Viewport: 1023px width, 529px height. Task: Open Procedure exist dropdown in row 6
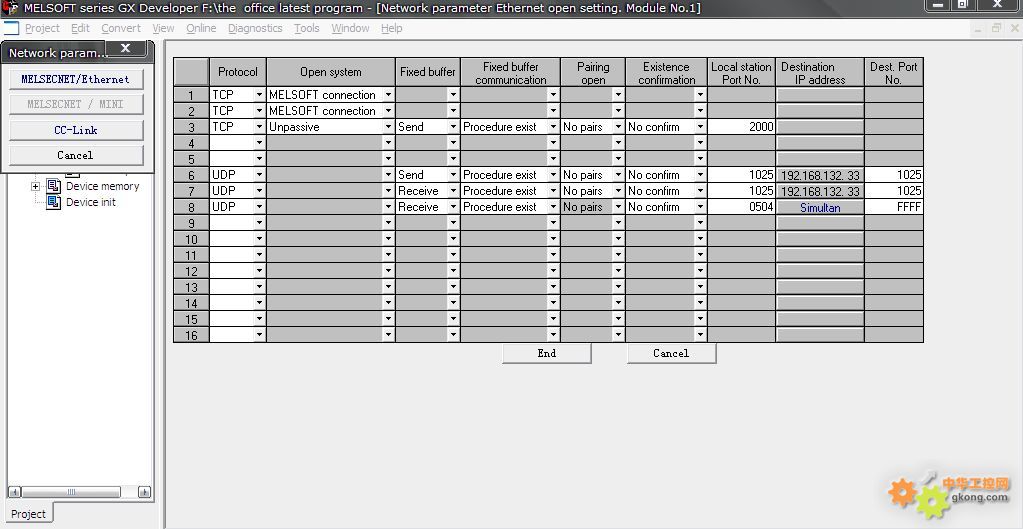pos(553,175)
